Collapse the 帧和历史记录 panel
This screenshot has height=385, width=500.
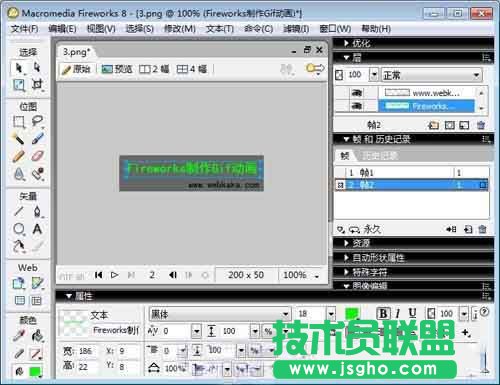pos(346,139)
